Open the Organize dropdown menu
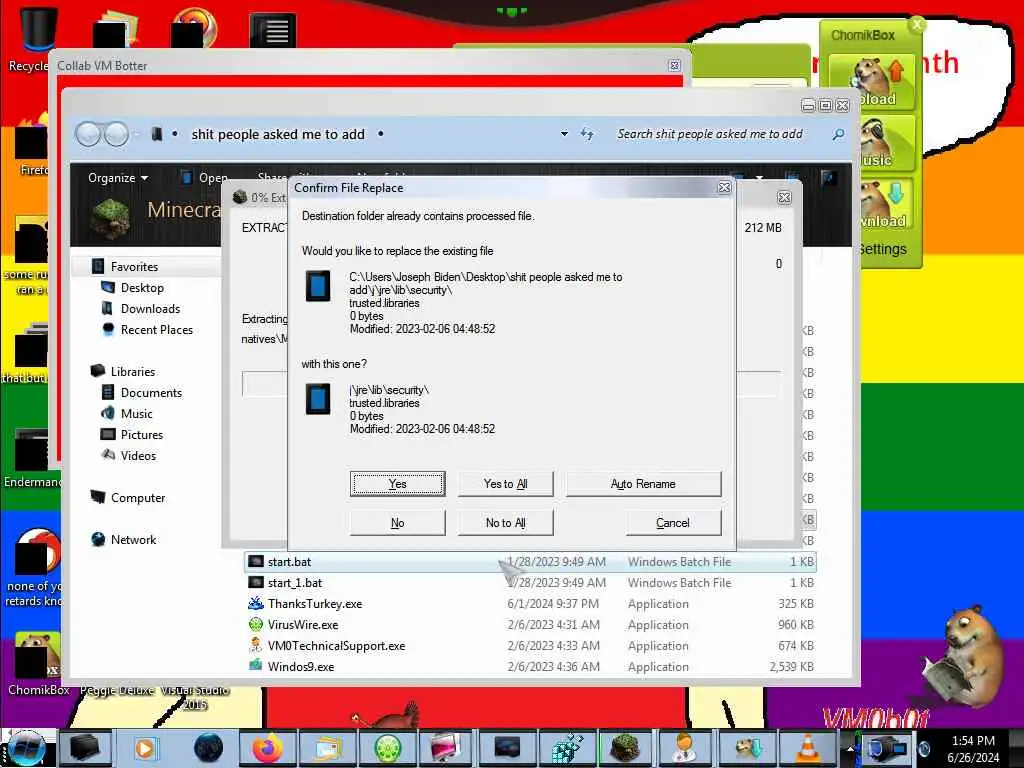 click(x=118, y=178)
